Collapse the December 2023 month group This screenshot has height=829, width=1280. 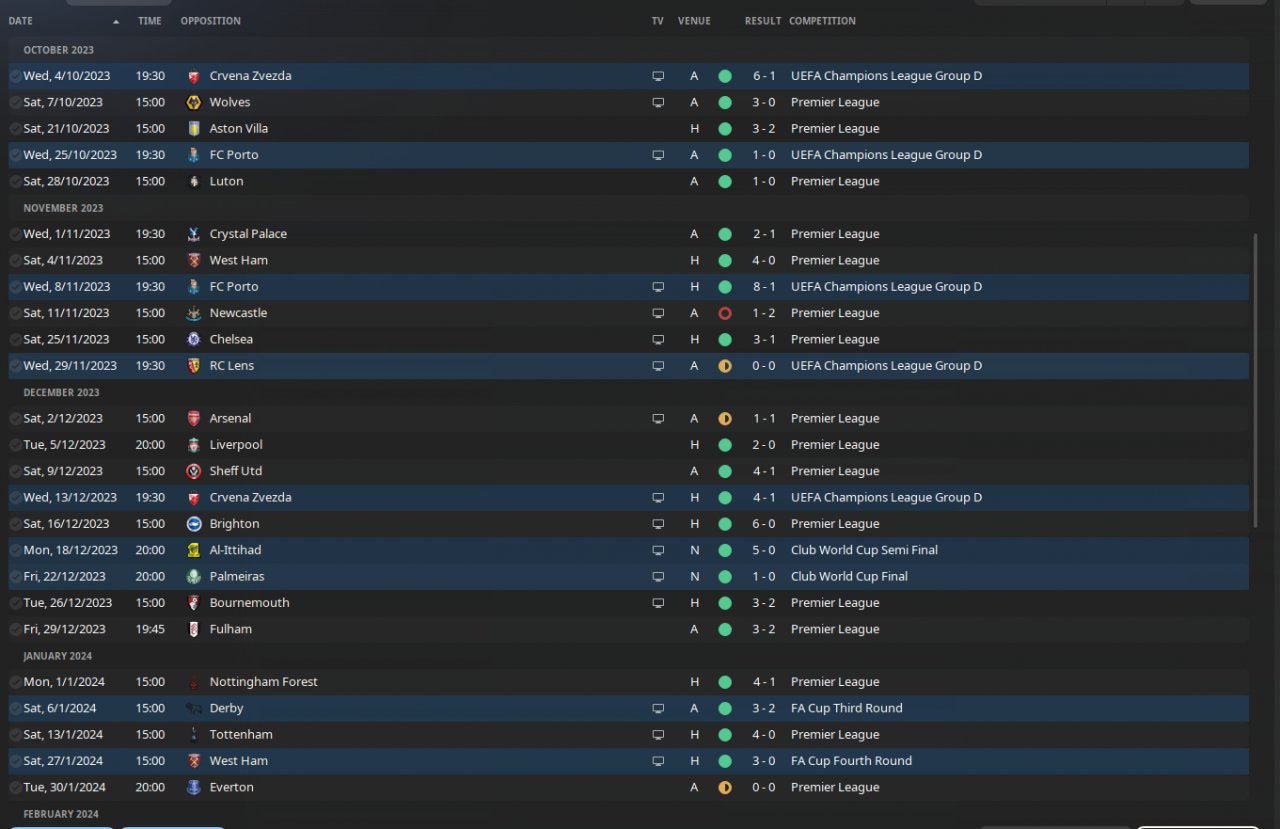[x=61, y=392]
